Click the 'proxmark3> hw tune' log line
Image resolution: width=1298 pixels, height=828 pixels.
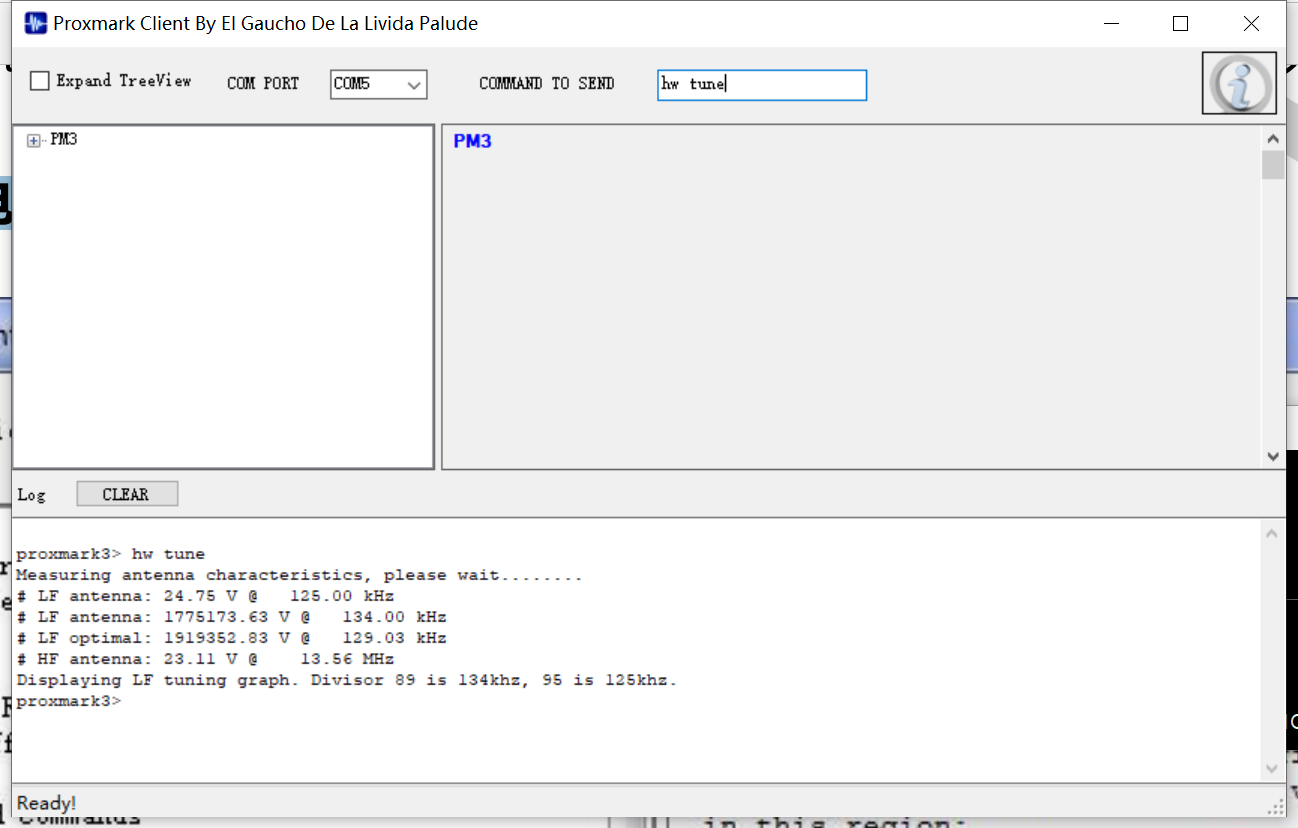pyautogui.click(x=110, y=554)
